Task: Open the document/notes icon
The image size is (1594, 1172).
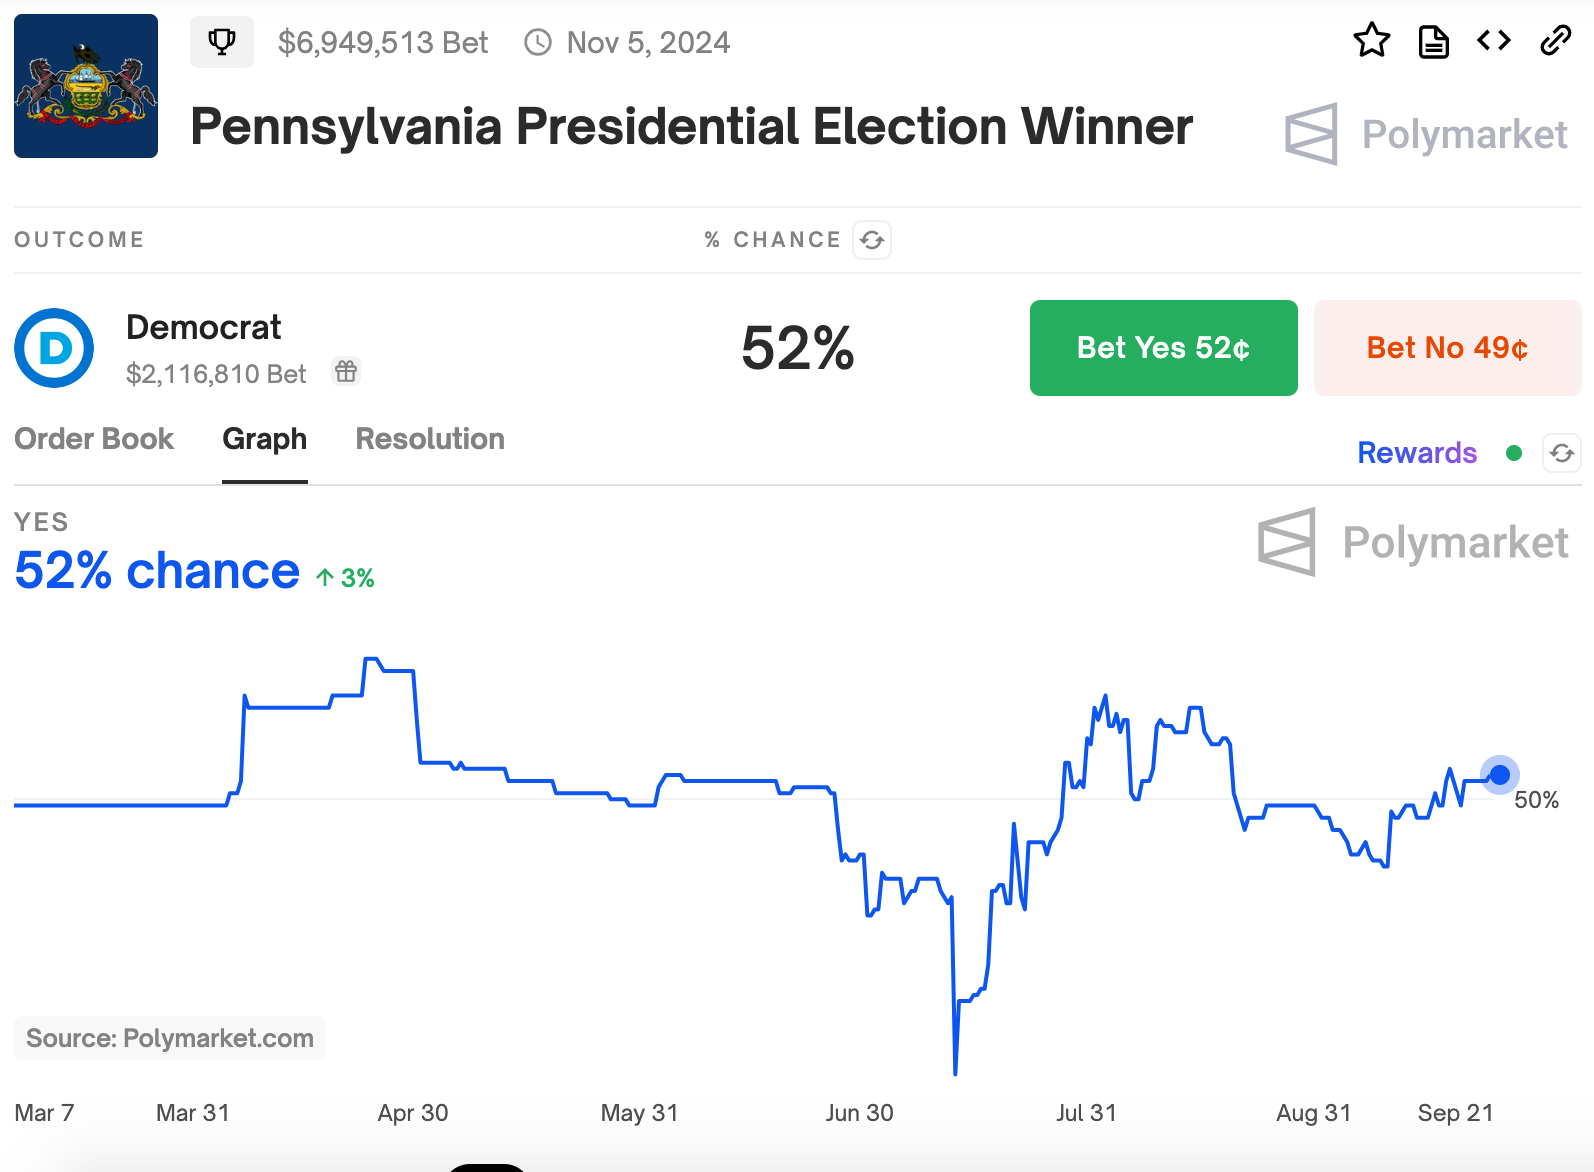Action: tap(1433, 41)
